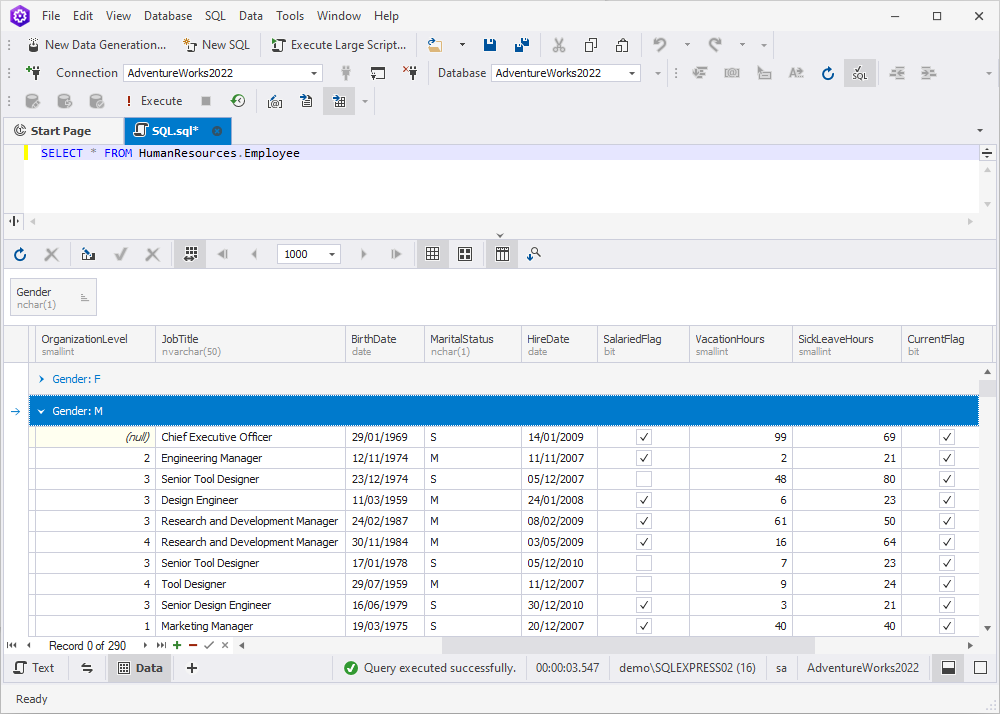Open the Undo history dropdown arrow
The height and width of the screenshot is (714, 1000).
[687, 45]
